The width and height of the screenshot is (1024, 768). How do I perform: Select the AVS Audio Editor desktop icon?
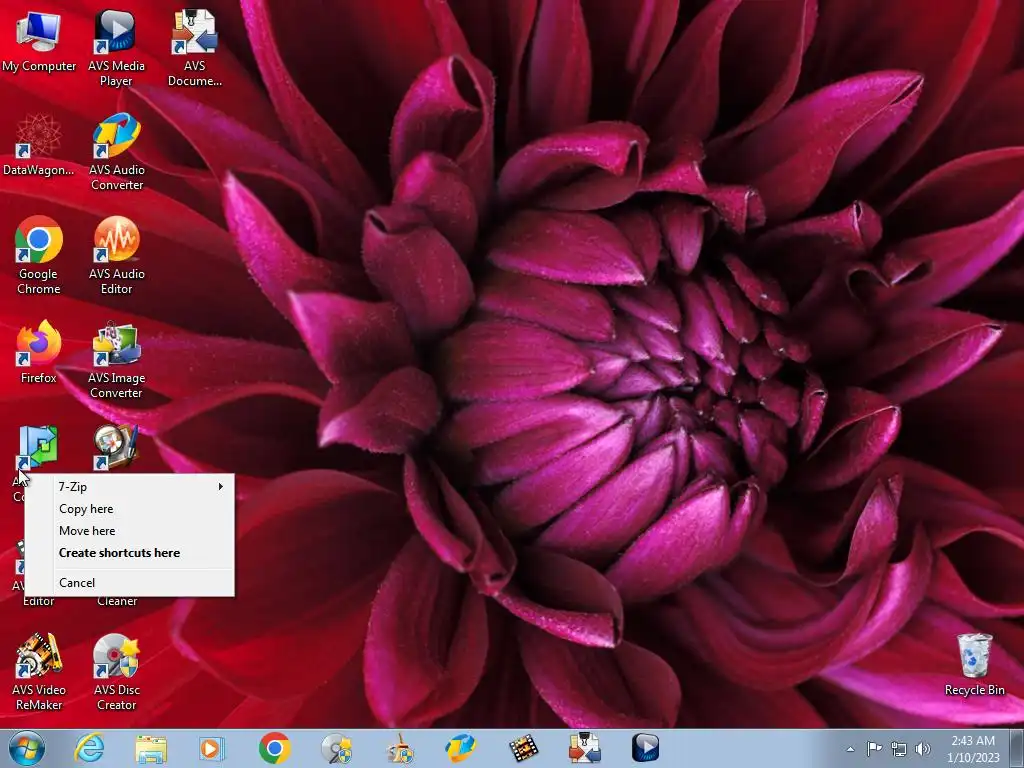[x=116, y=256]
